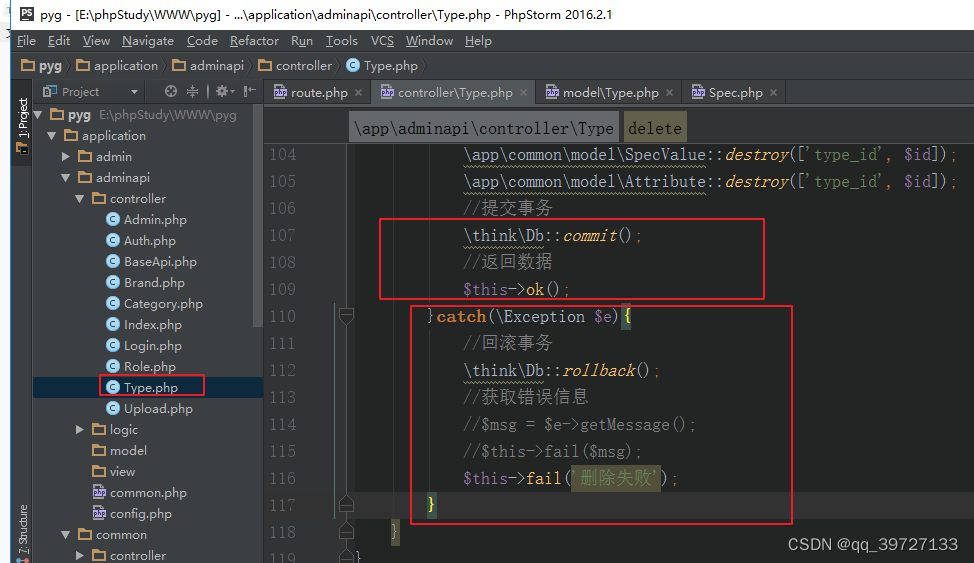This screenshot has height=563, width=974.
Task: Select common.php in the project tree
Action: point(139,493)
